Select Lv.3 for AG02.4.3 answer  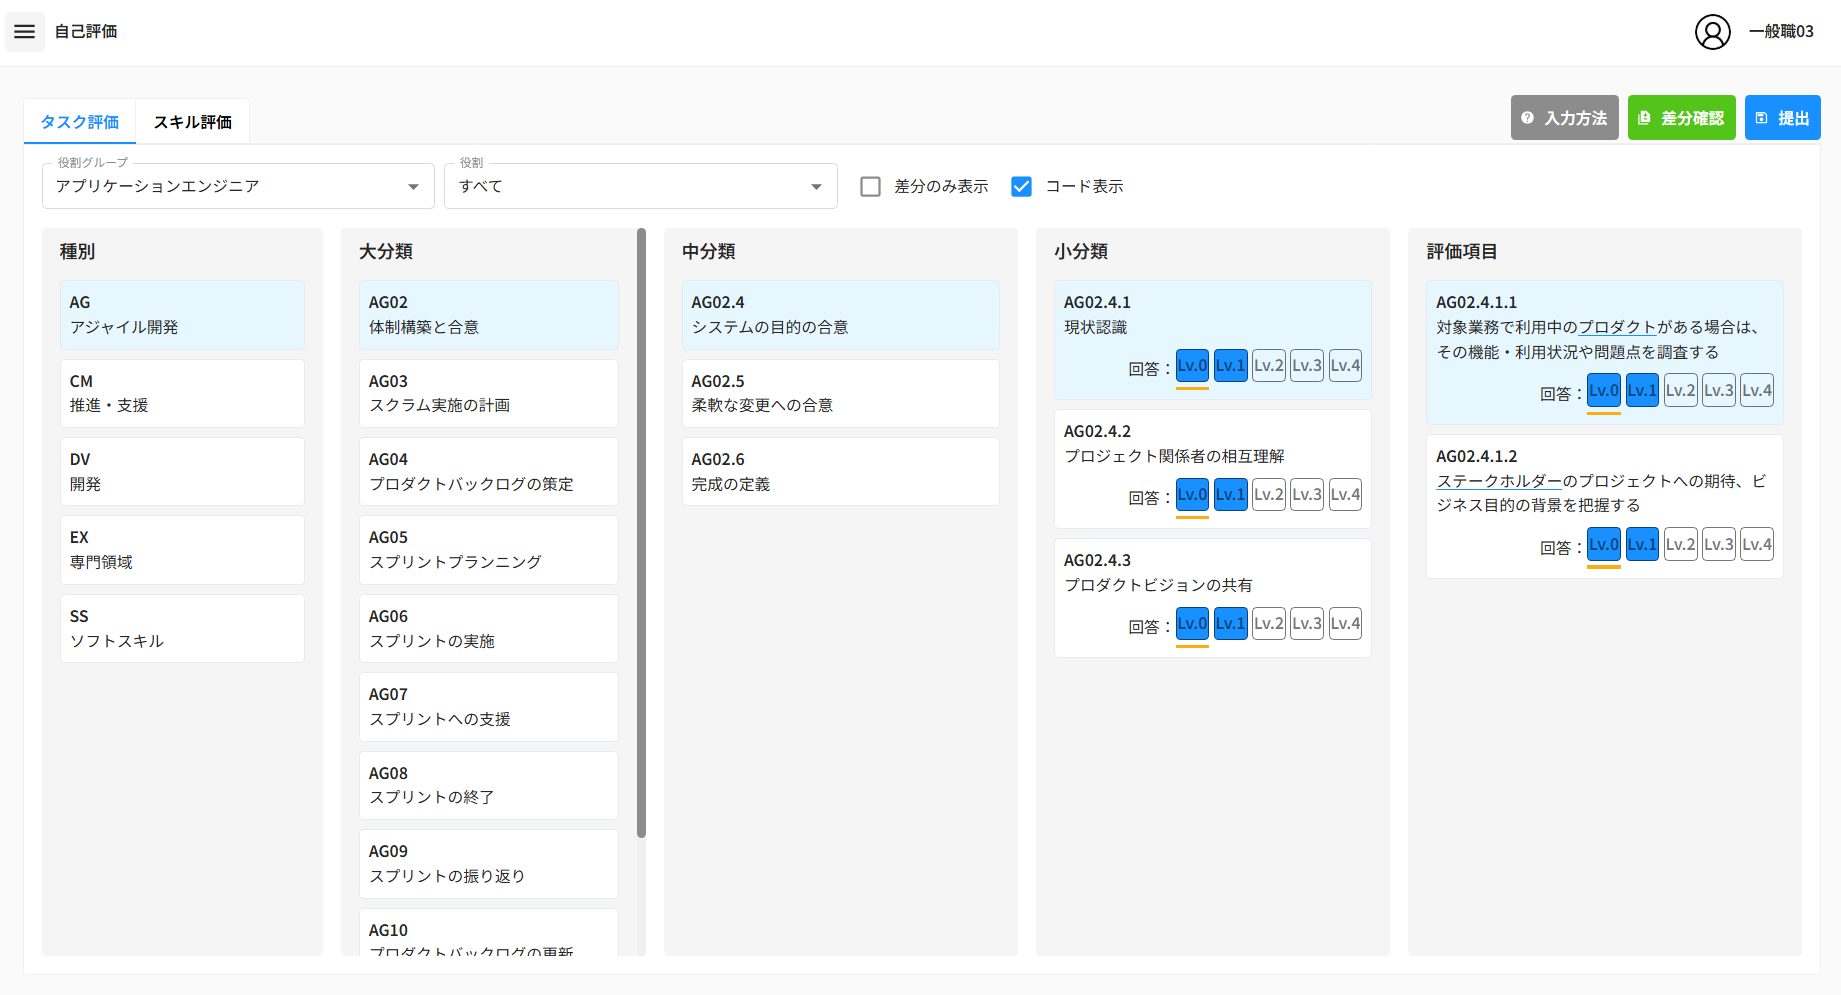point(1307,623)
